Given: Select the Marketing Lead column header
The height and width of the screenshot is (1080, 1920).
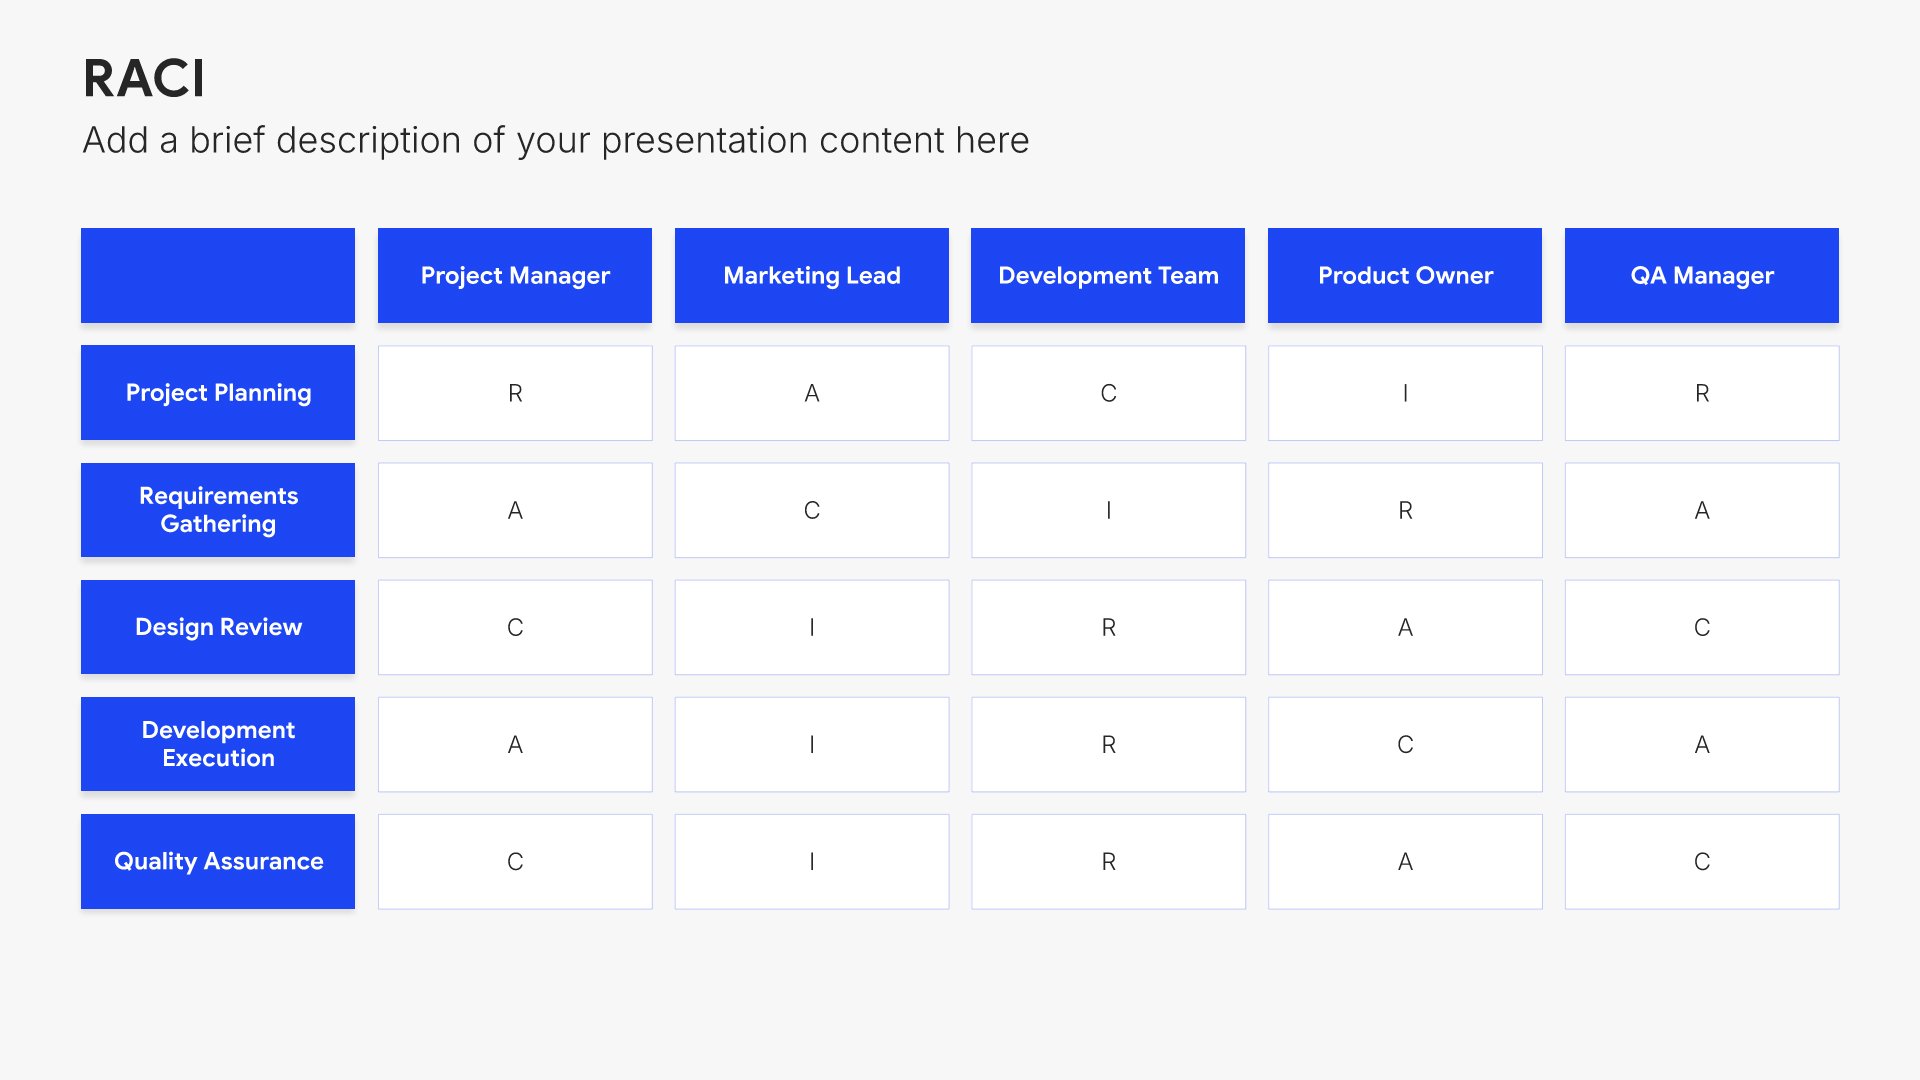Looking at the screenshot, I should pyautogui.click(x=812, y=275).
